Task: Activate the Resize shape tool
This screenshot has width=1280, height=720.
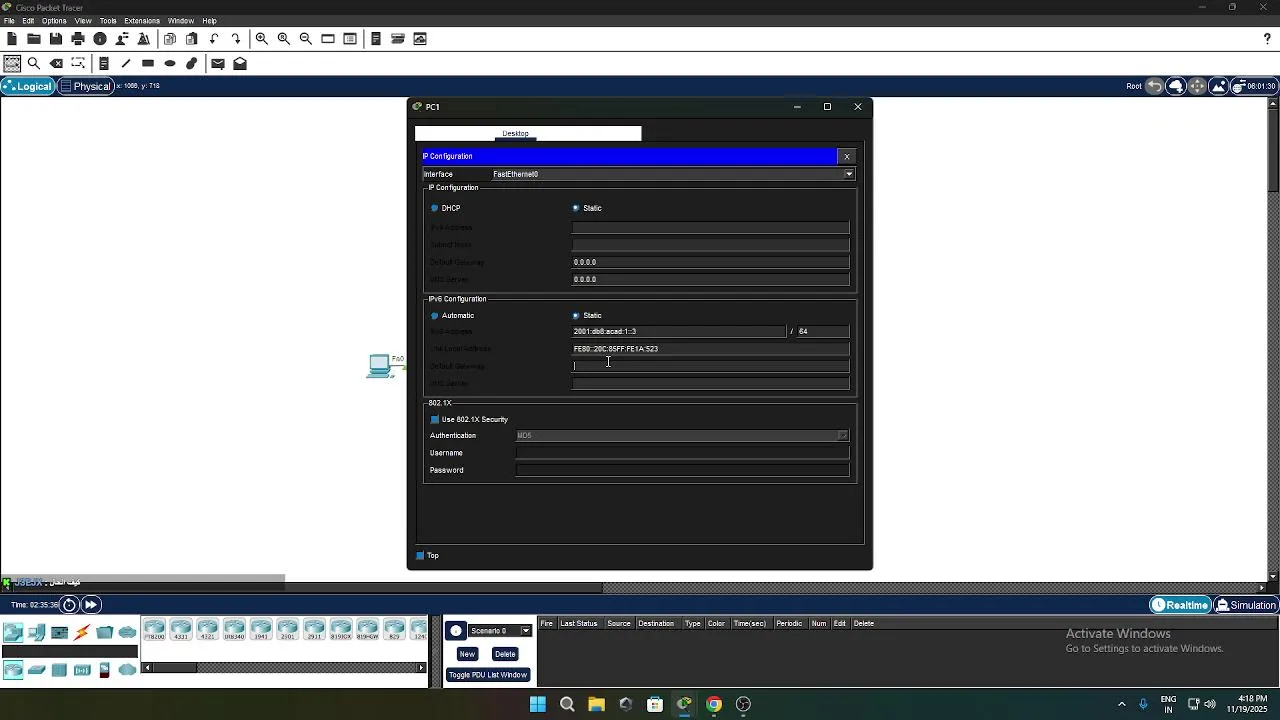Action: (x=78, y=63)
